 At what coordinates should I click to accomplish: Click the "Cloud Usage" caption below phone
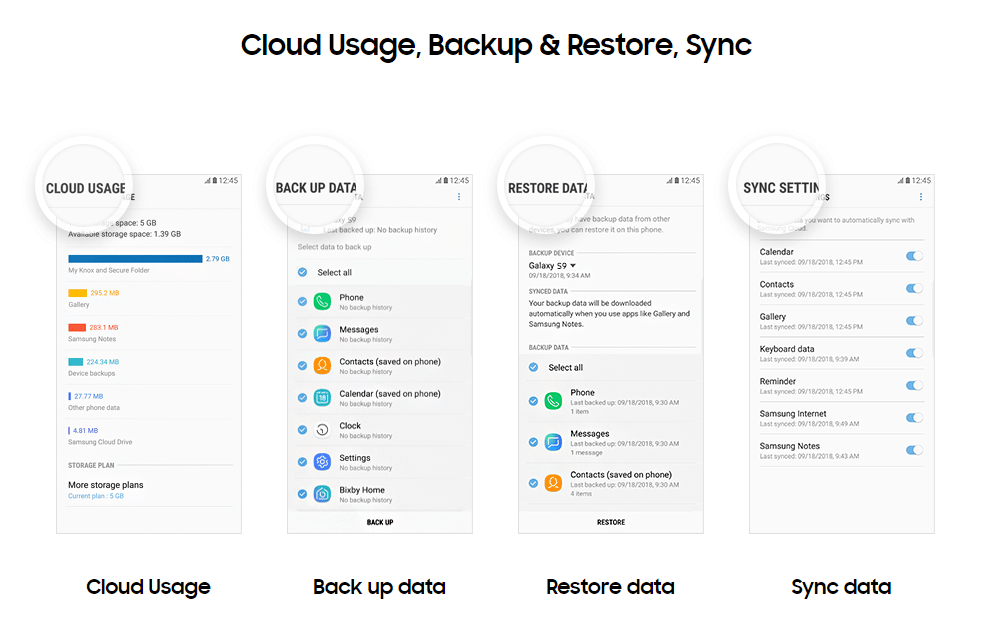(x=148, y=587)
